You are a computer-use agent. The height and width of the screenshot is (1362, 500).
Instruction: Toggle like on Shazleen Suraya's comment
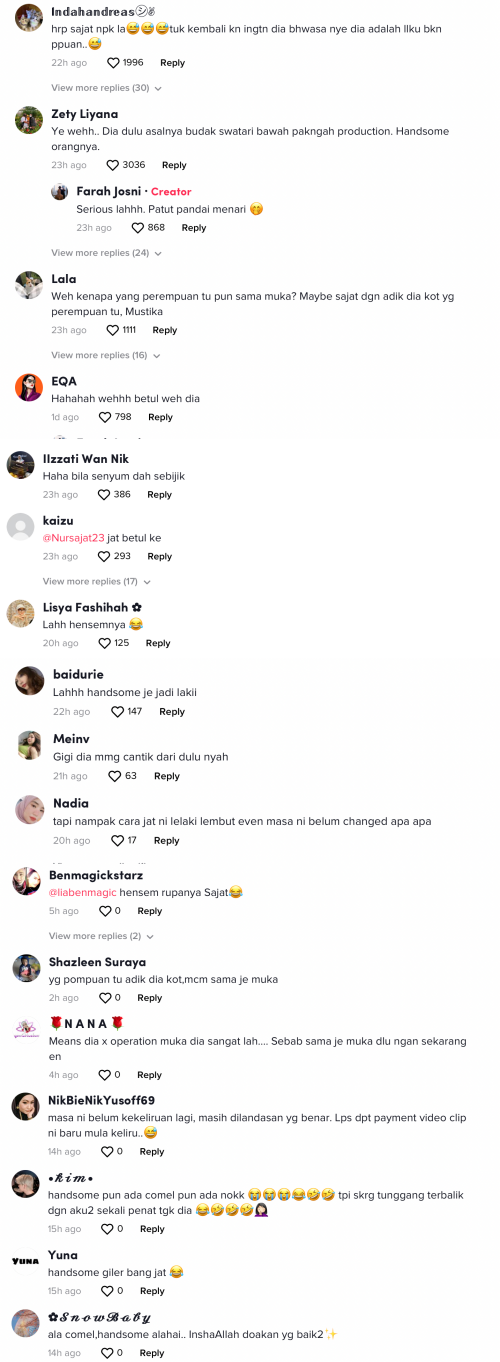(x=105, y=998)
